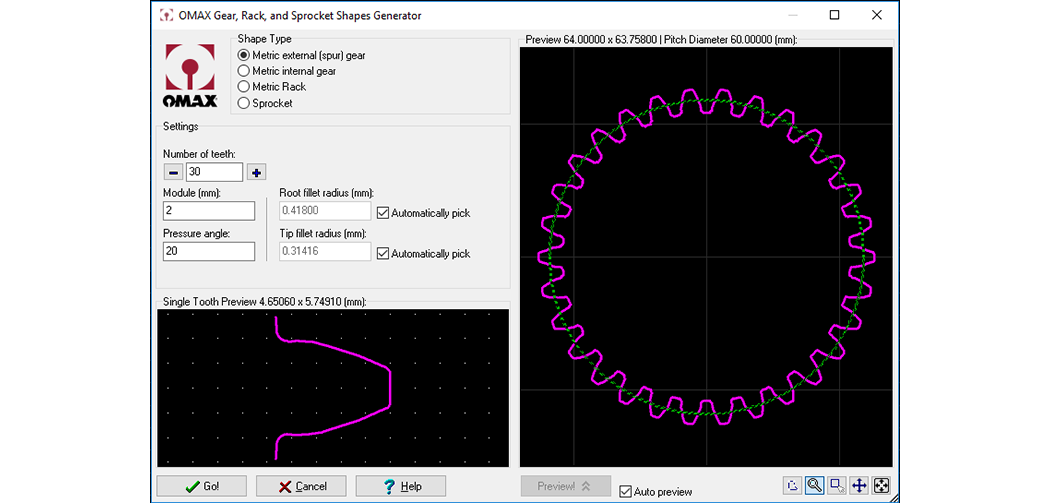This screenshot has width=1050, height=503.
Task: Click the zoom extents icon
Action: (x=881, y=486)
